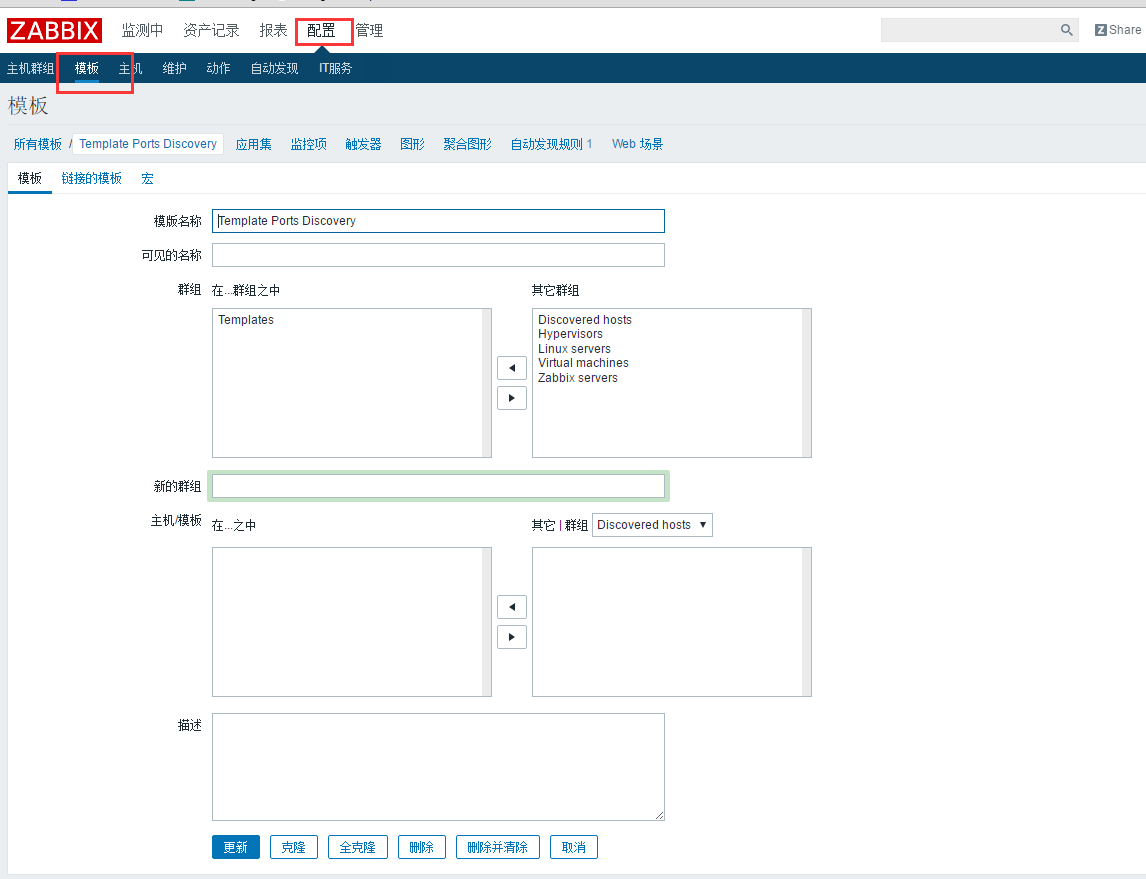Select Virtual machines in other groups list
This screenshot has width=1146, height=879.
point(583,363)
